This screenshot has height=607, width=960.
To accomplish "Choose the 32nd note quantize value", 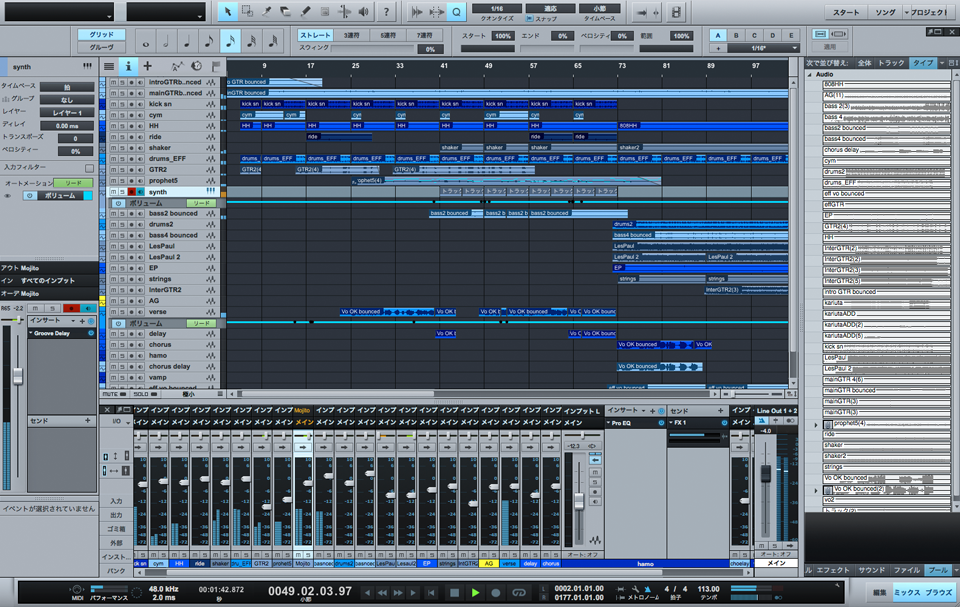I will [251, 42].
